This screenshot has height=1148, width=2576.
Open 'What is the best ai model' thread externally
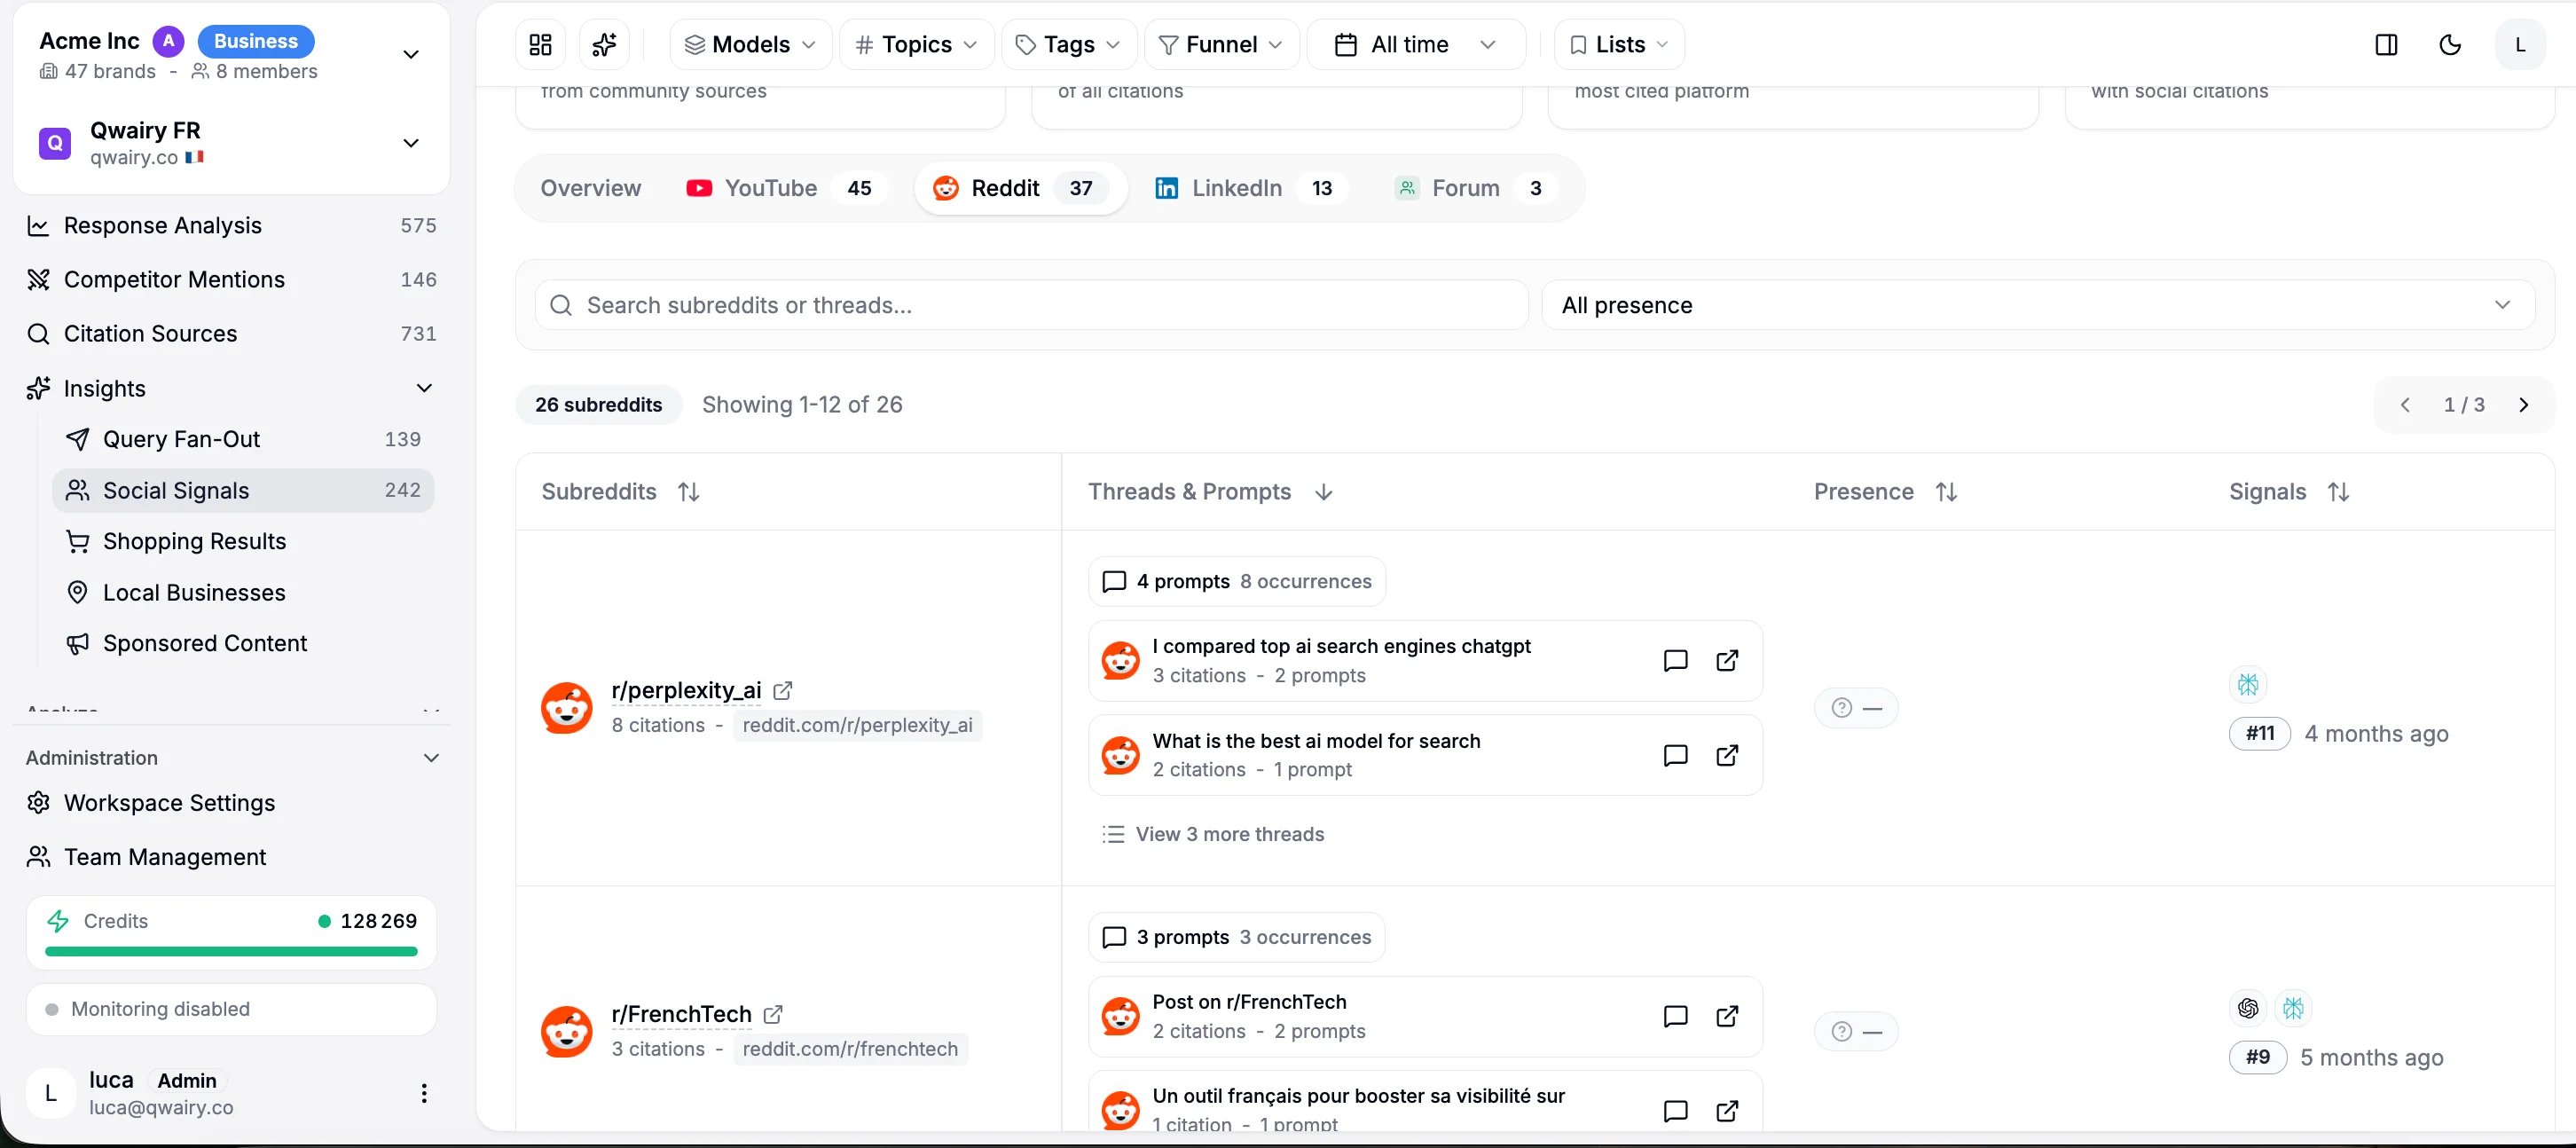pyautogui.click(x=1727, y=756)
